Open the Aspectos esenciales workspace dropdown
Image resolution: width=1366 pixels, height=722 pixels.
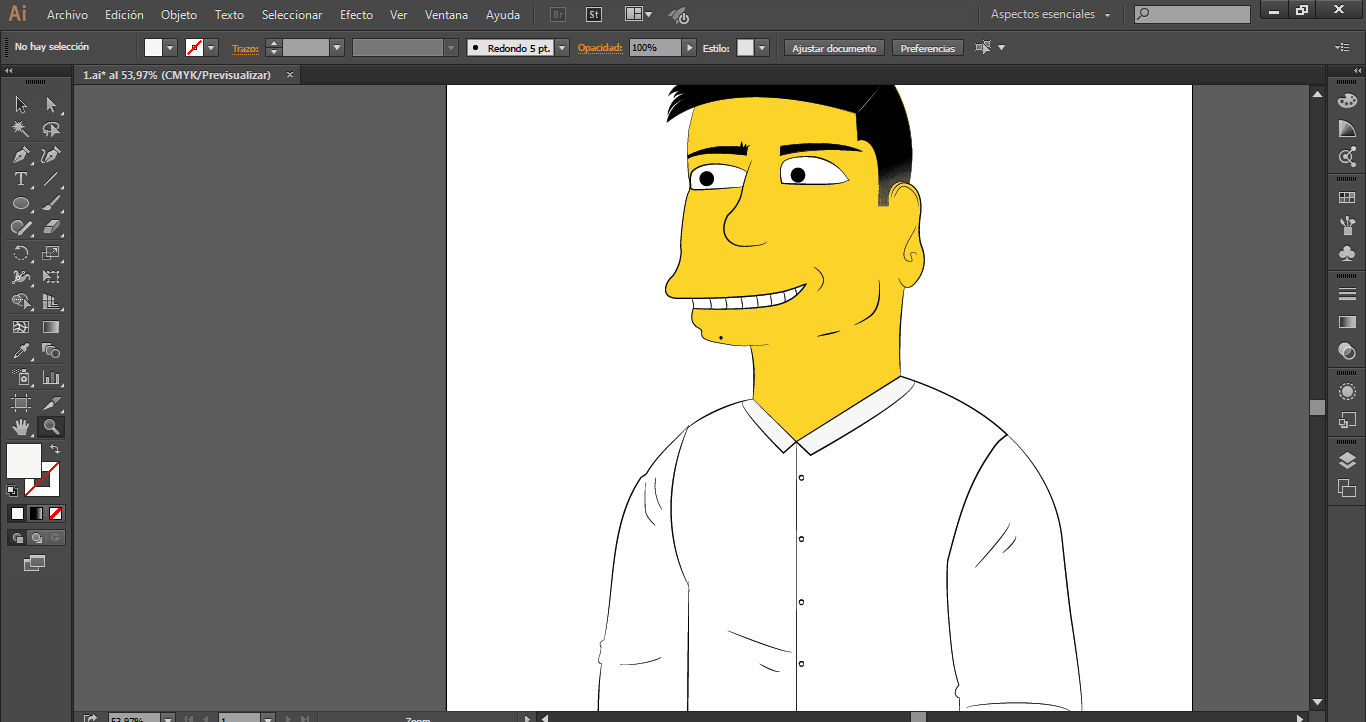click(1050, 15)
